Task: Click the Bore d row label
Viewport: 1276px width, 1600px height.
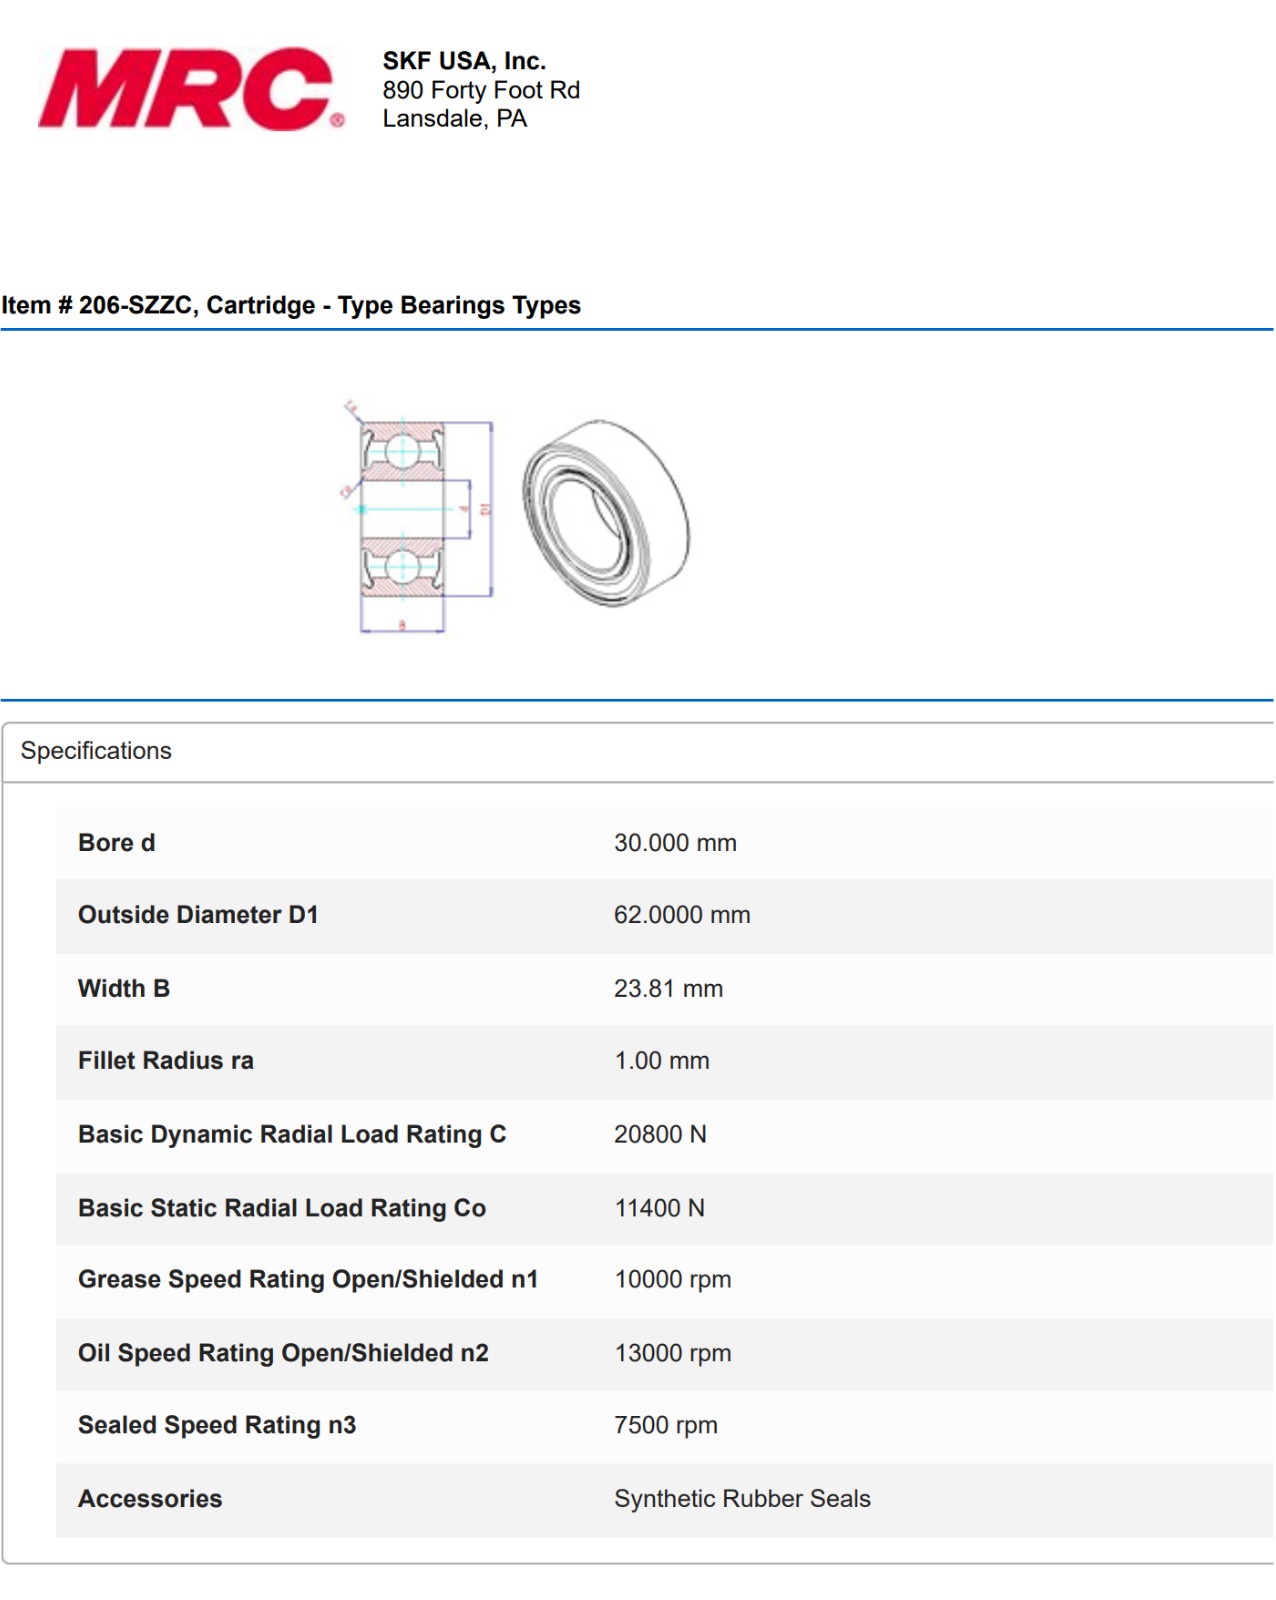Action: 117,843
